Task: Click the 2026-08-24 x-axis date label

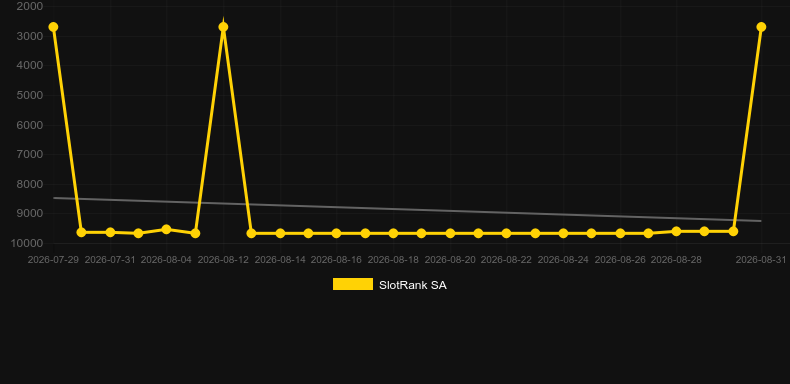Action: point(563,260)
